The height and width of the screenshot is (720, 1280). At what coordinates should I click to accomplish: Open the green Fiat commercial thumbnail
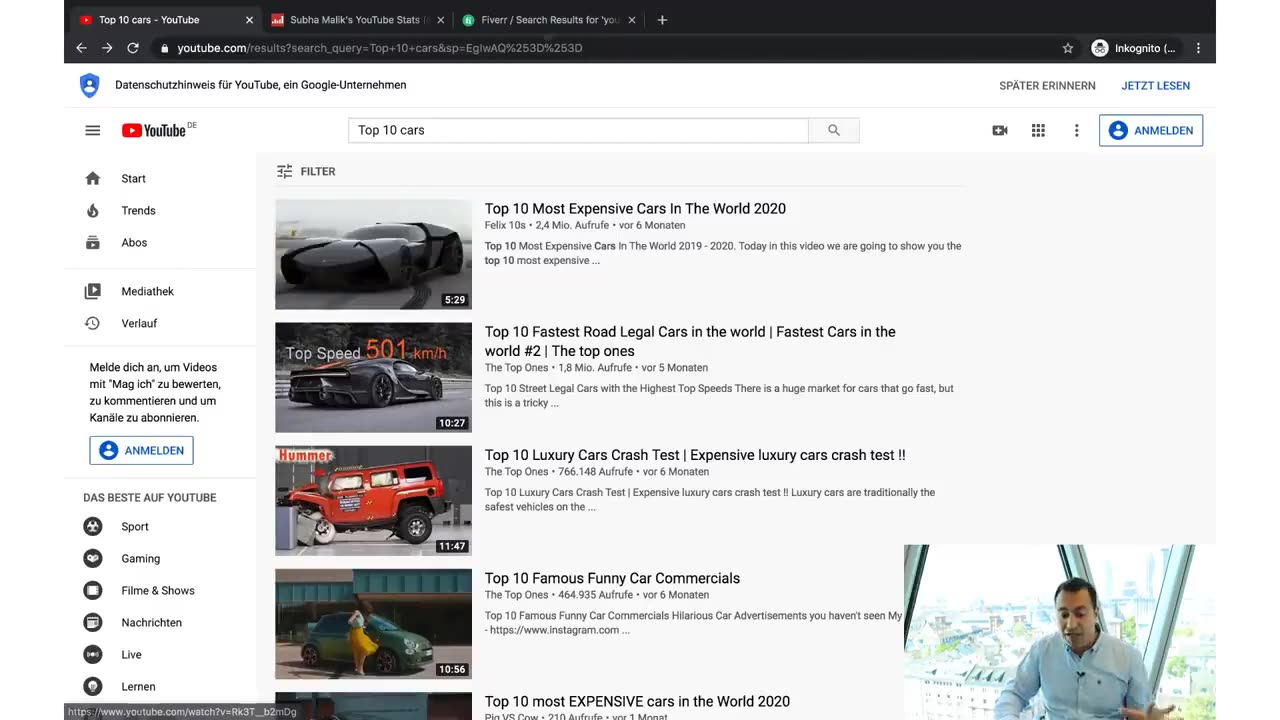point(373,624)
